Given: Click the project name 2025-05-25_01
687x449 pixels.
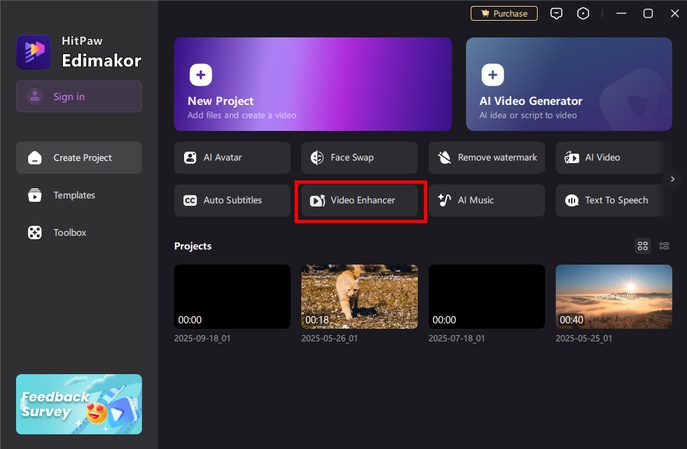Looking at the screenshot, I should click(584, 339).
